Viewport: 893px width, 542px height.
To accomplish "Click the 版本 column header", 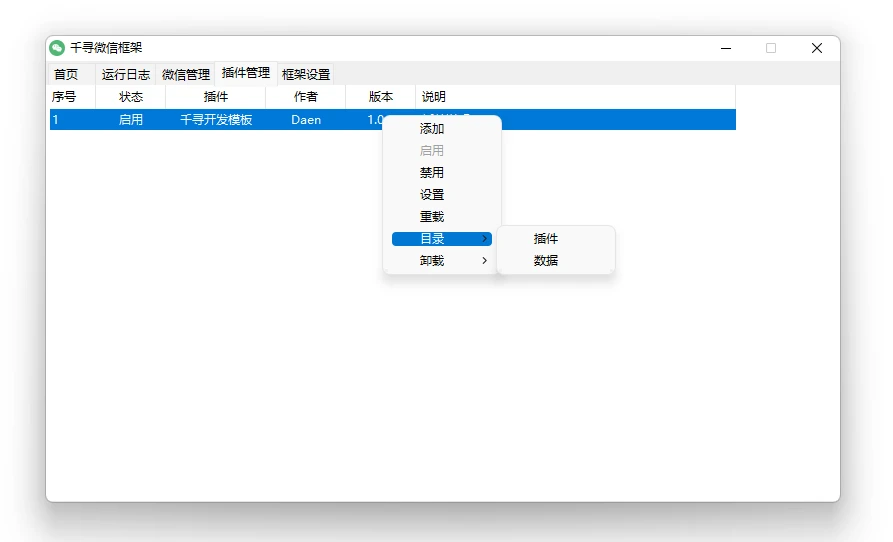I will 380,97.
